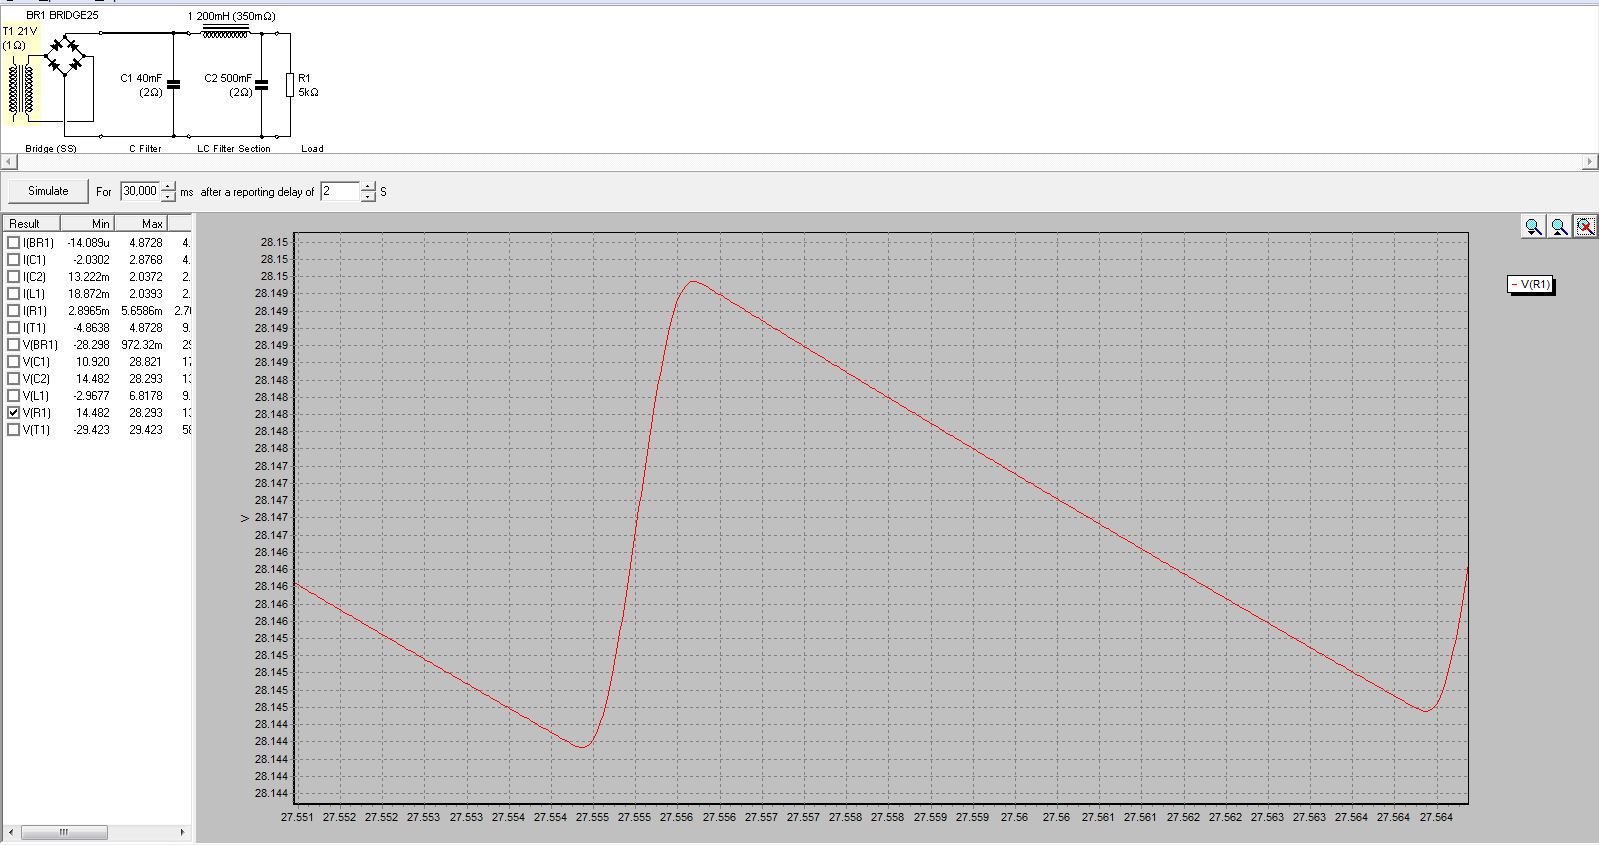Click the V y-axis unit label

244,517
